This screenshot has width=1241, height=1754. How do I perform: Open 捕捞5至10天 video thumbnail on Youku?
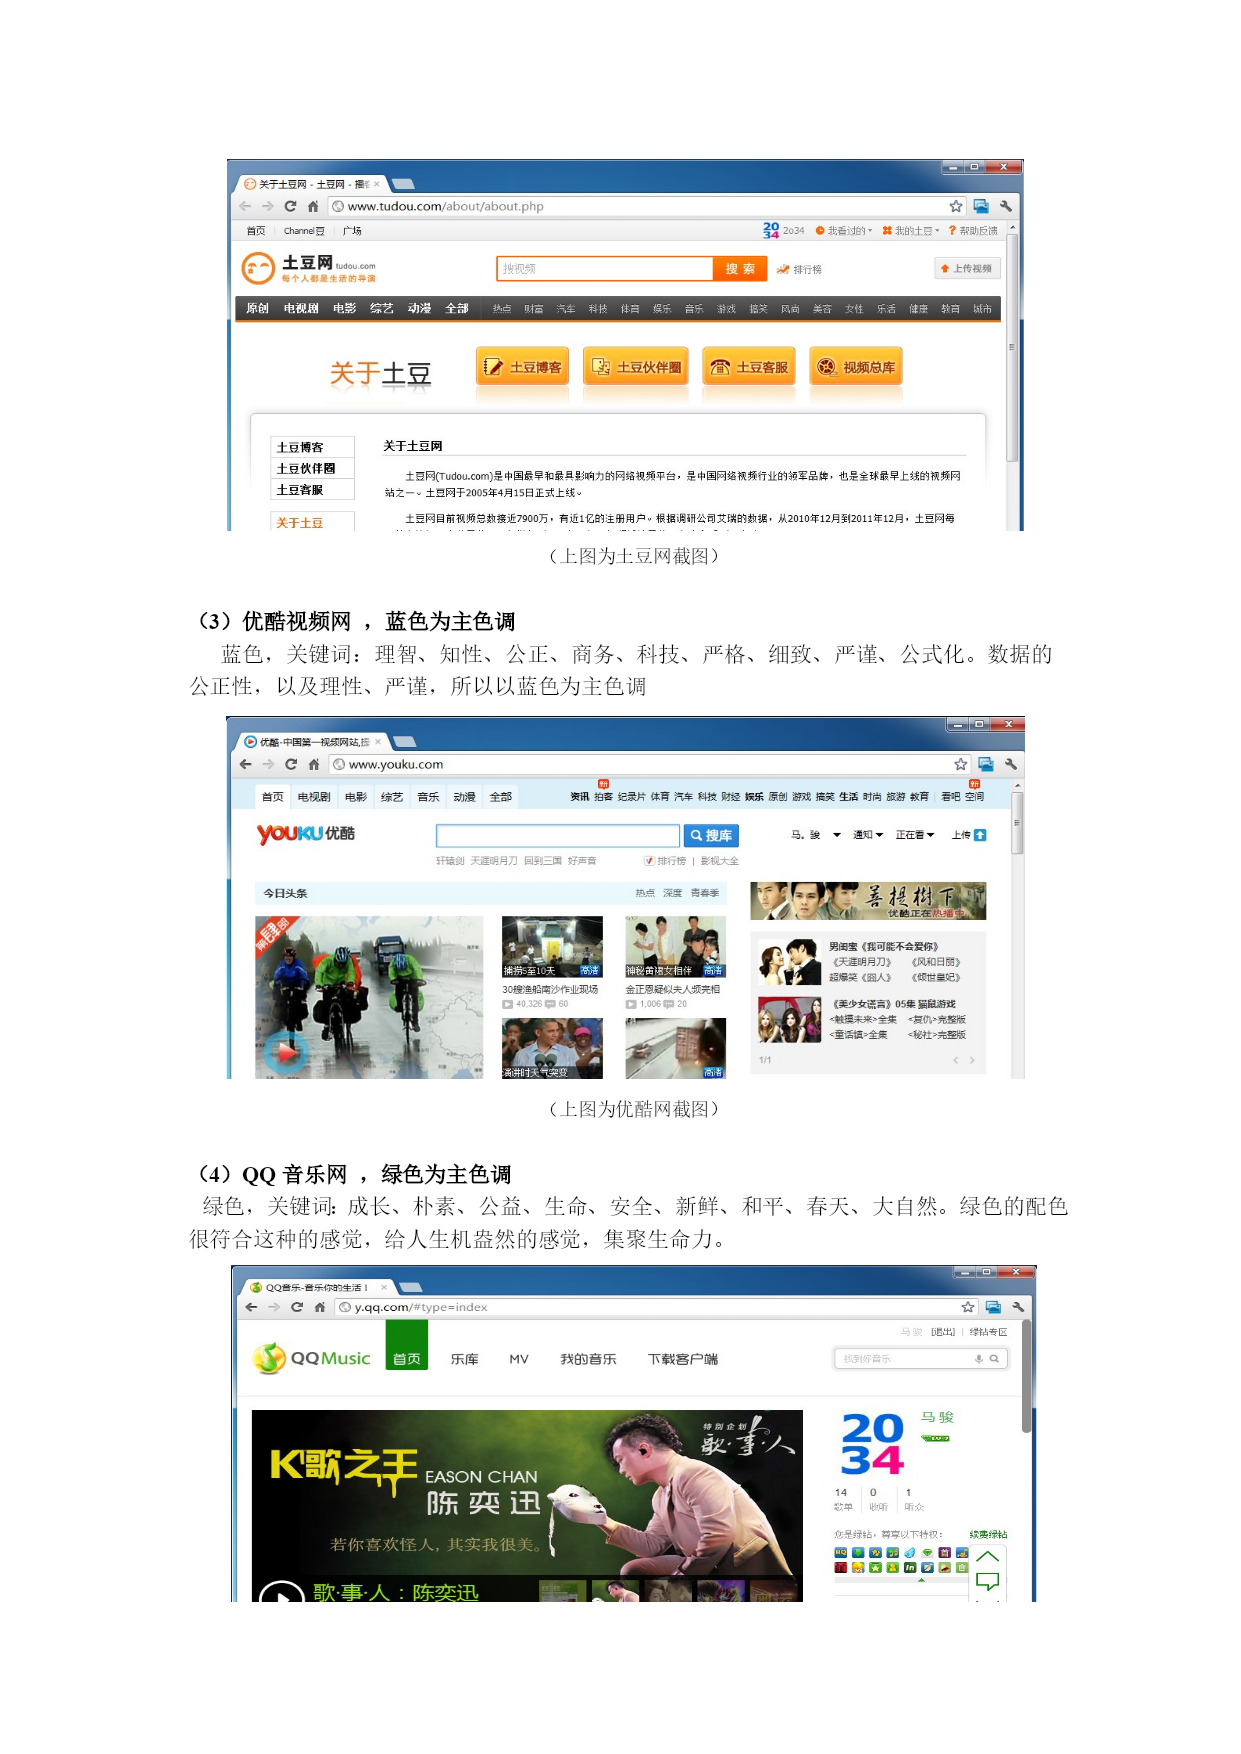point(552,947)
